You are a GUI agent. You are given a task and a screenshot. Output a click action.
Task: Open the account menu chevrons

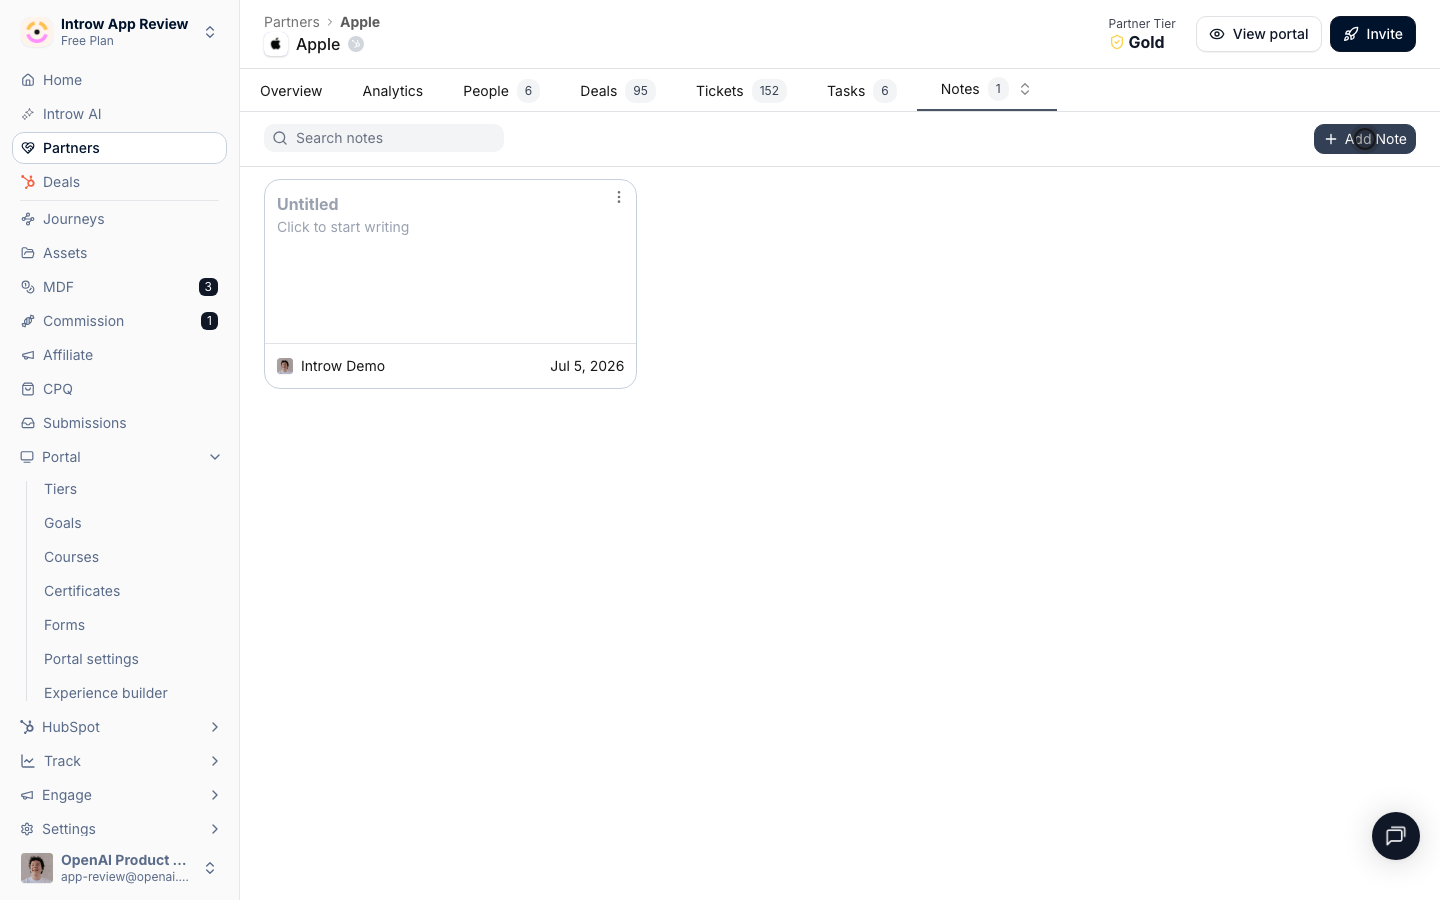210,868
